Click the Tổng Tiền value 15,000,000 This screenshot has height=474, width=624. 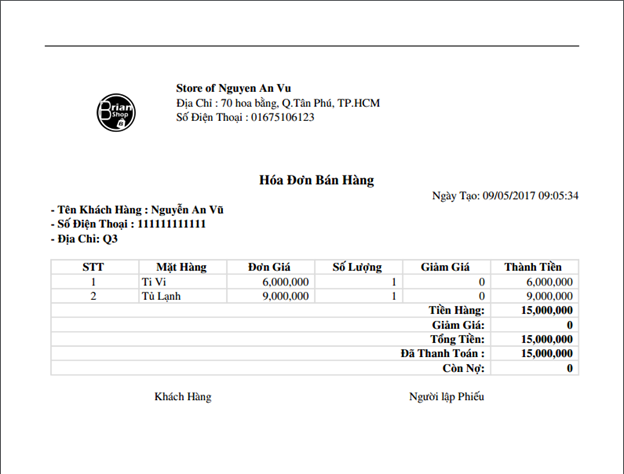(x=547, y=339)
